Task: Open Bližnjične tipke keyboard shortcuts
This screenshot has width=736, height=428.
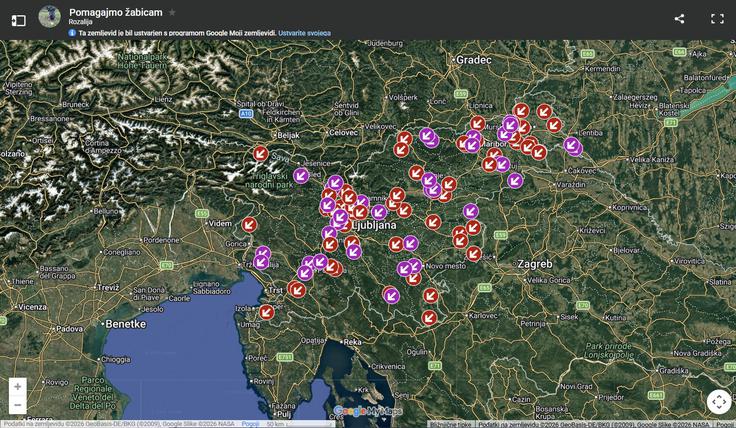Action: [450, 424]
